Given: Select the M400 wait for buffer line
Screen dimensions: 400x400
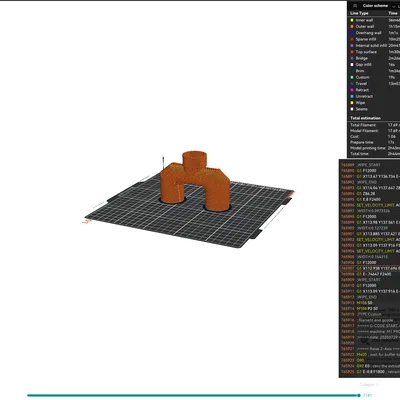Looking at the screenshot, I should tap(369, 355).
